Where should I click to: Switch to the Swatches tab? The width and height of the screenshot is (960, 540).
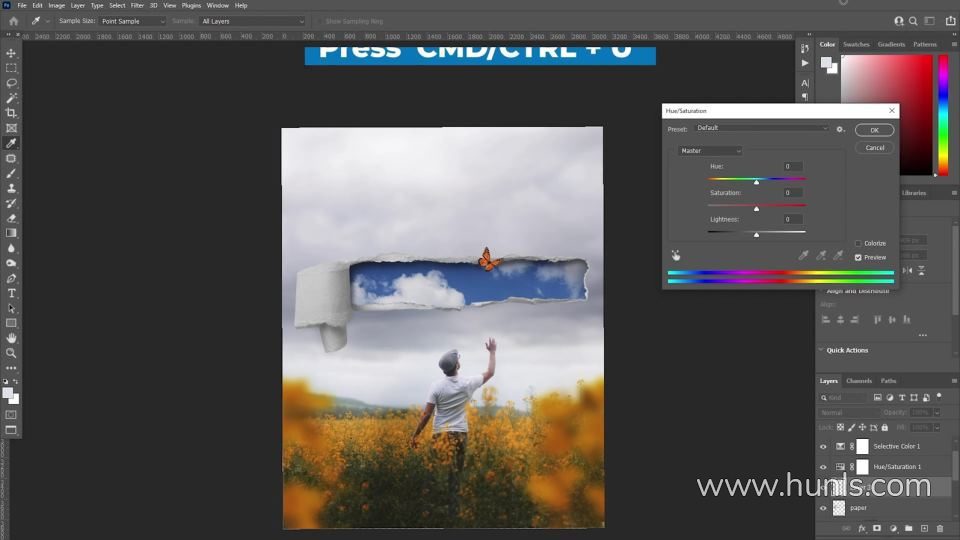pos(856,44)
